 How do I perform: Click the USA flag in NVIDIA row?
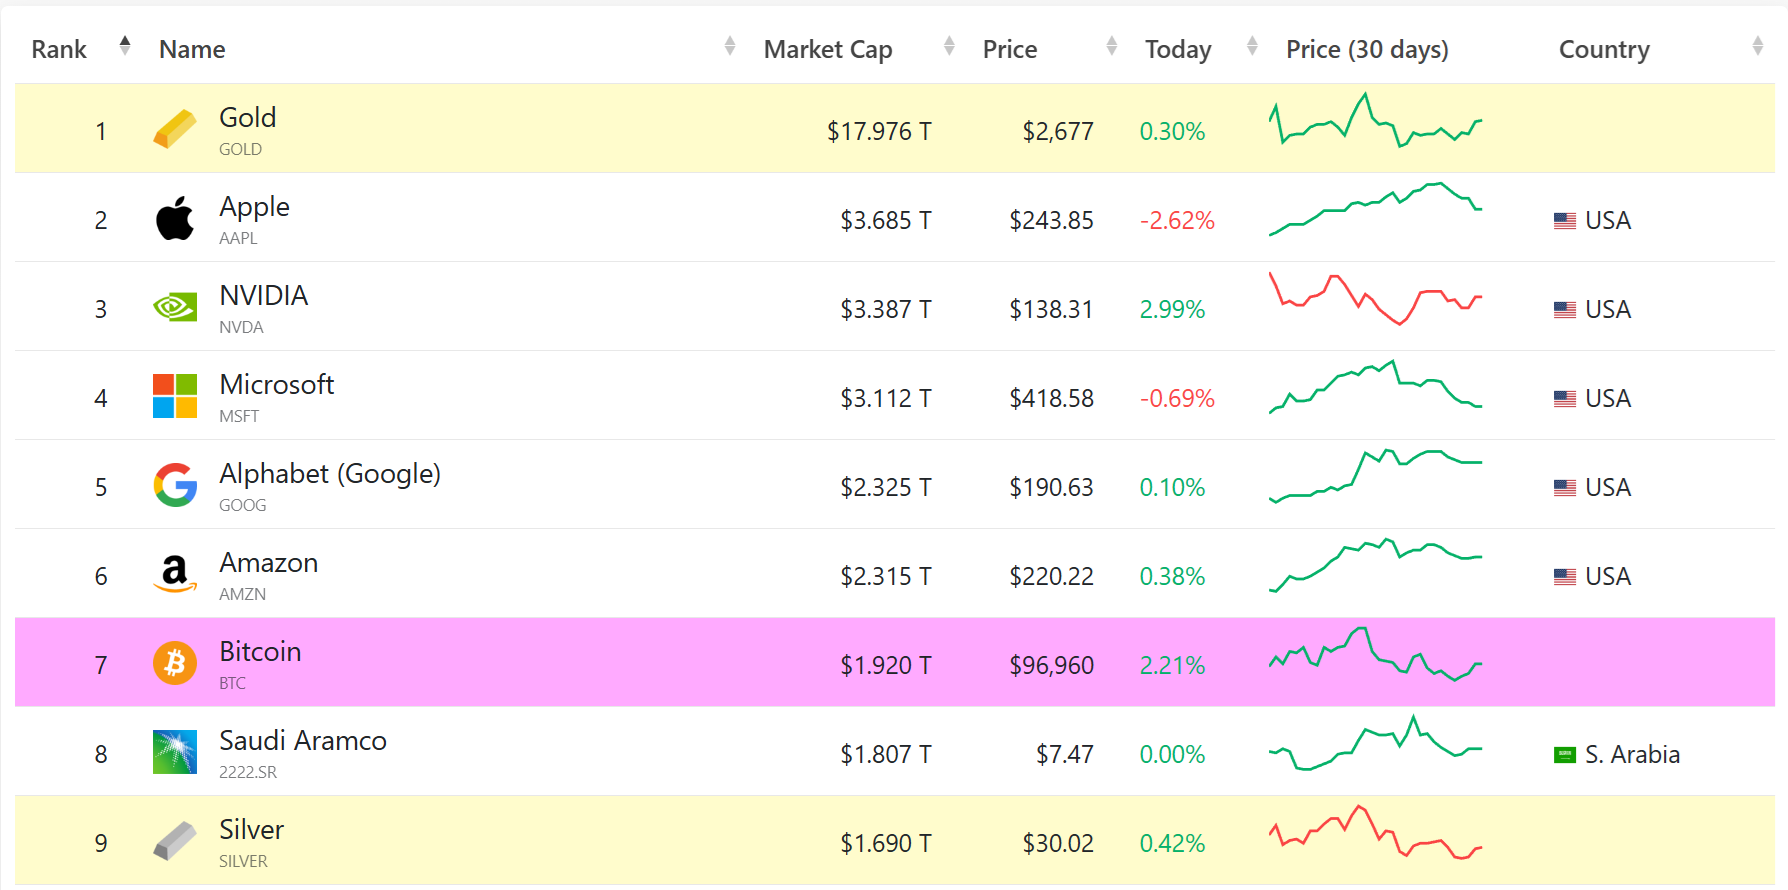[x=1565, y=309]
